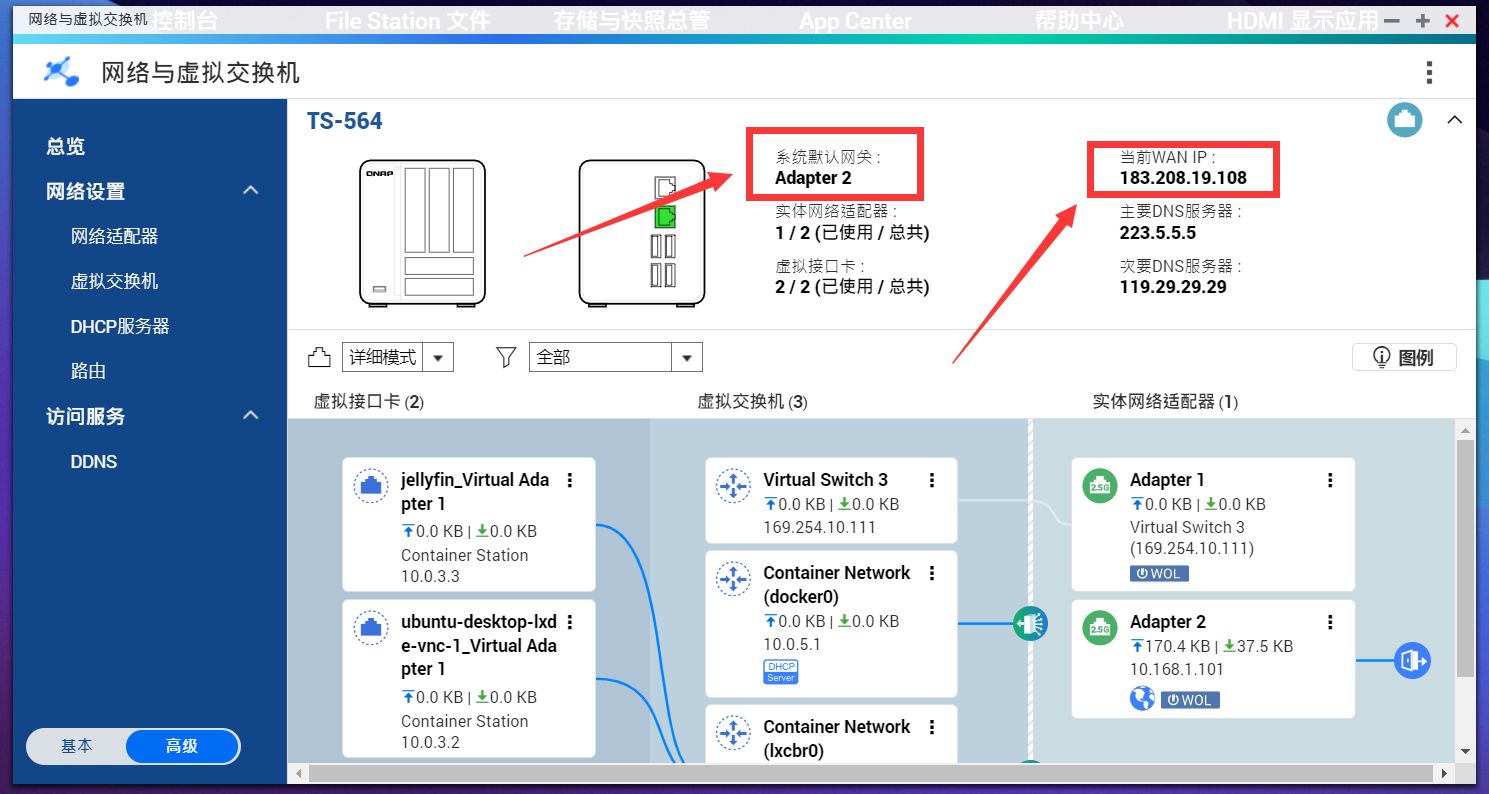The width and height of the screenshot is (1489, 794).
Task: Click the 图例 legend button
Action: pyautogui.click(x=1404, y=357)
